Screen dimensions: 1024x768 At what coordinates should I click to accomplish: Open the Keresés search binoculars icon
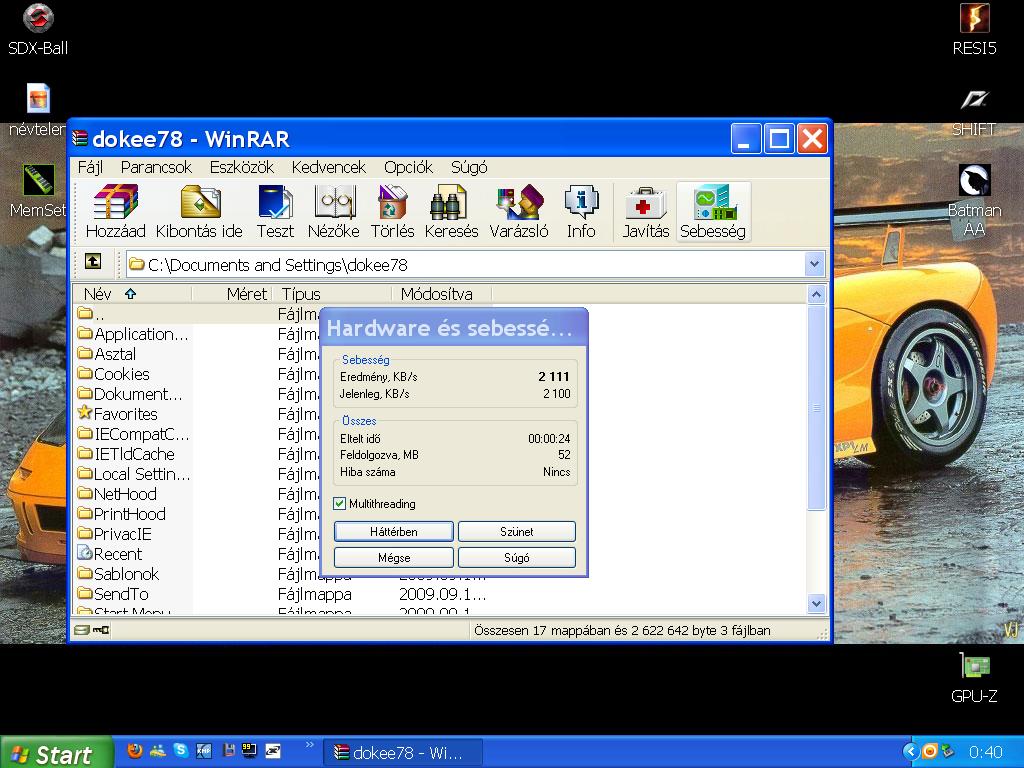(x=451, y=212)
